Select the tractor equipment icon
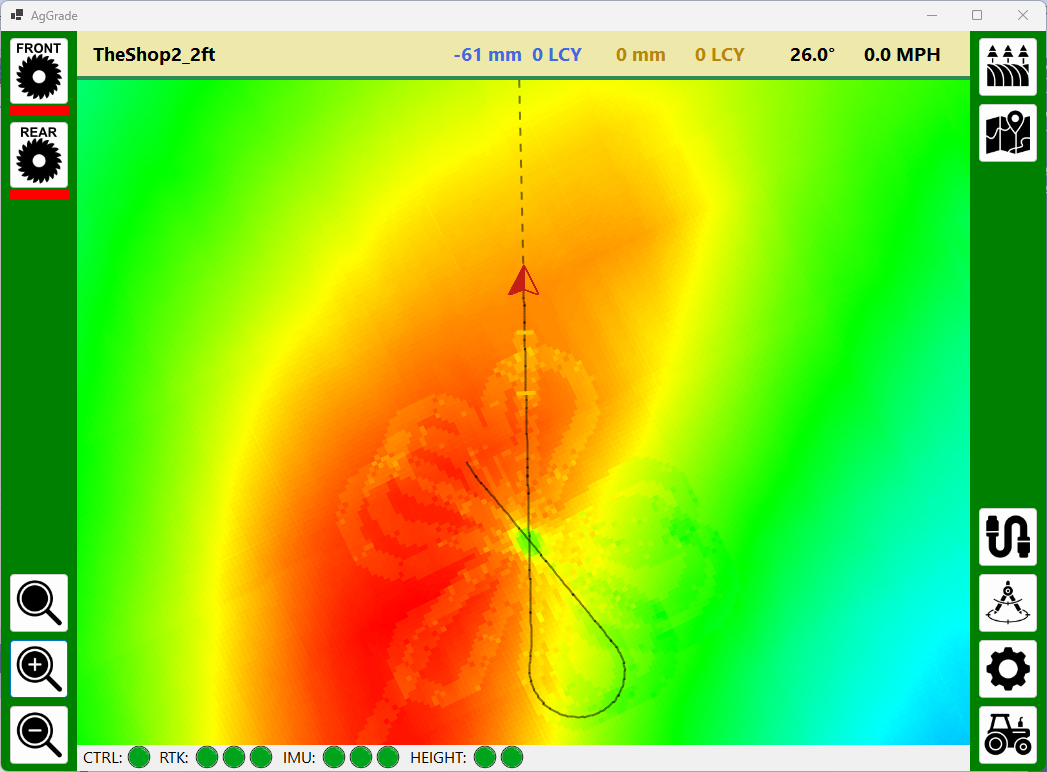This screenshot has width=1047, height=772. pyautogui.click(x=1008, y=735)
